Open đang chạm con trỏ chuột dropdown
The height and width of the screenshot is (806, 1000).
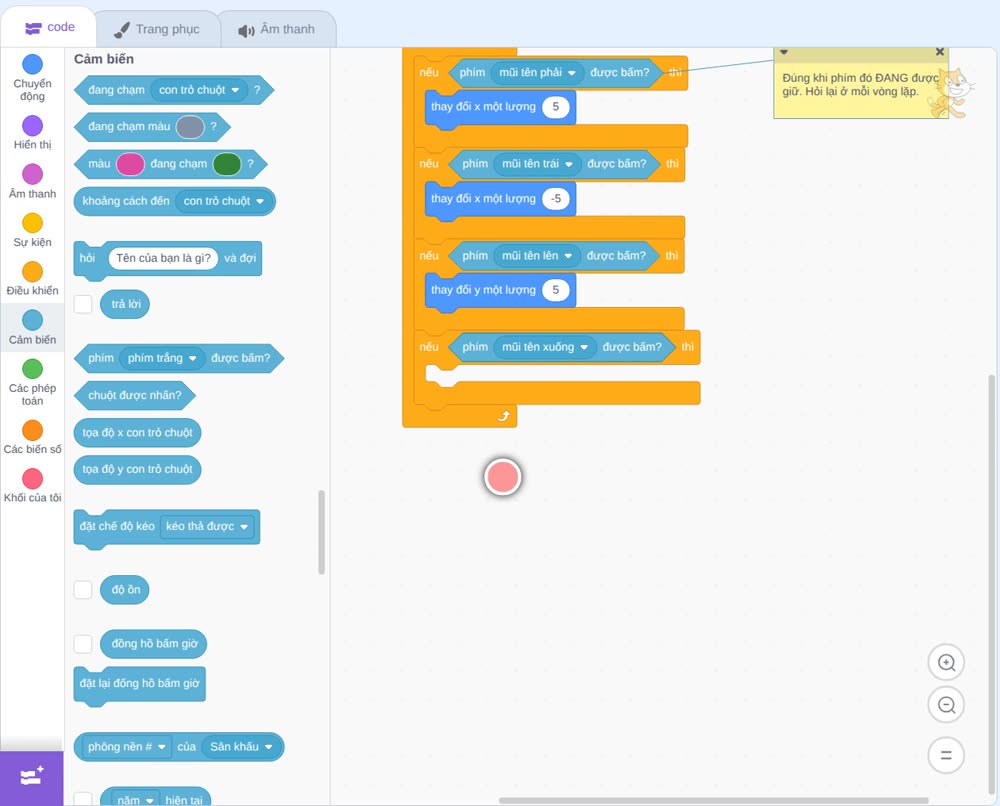click(199, 91)
